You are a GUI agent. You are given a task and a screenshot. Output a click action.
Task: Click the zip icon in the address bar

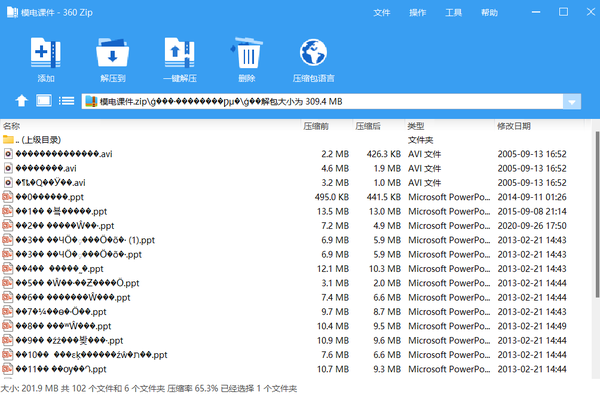point(91,101)
